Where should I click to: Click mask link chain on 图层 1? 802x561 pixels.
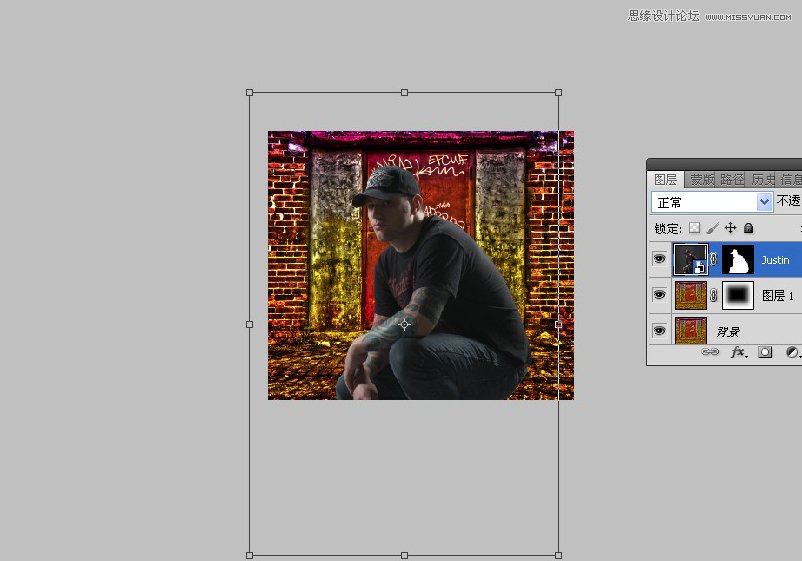(714, 295)
